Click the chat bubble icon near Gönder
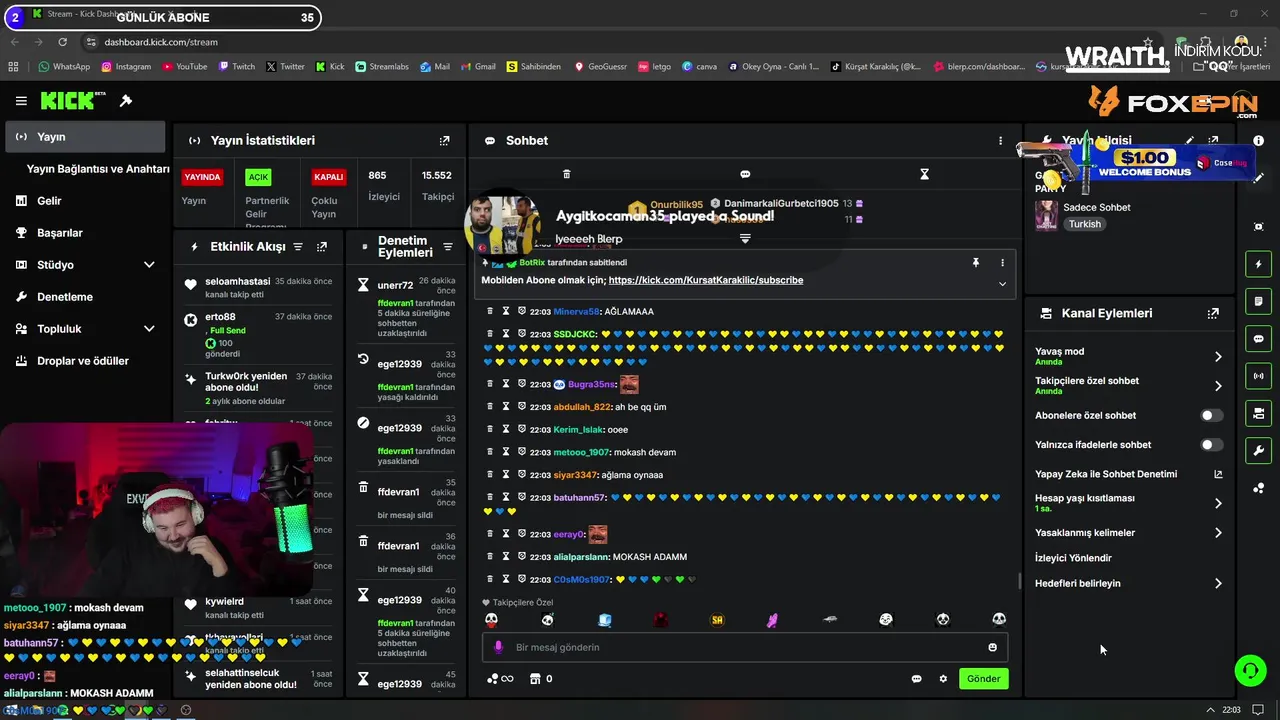This screenshot has height=720, width=1280. point(916,679)
